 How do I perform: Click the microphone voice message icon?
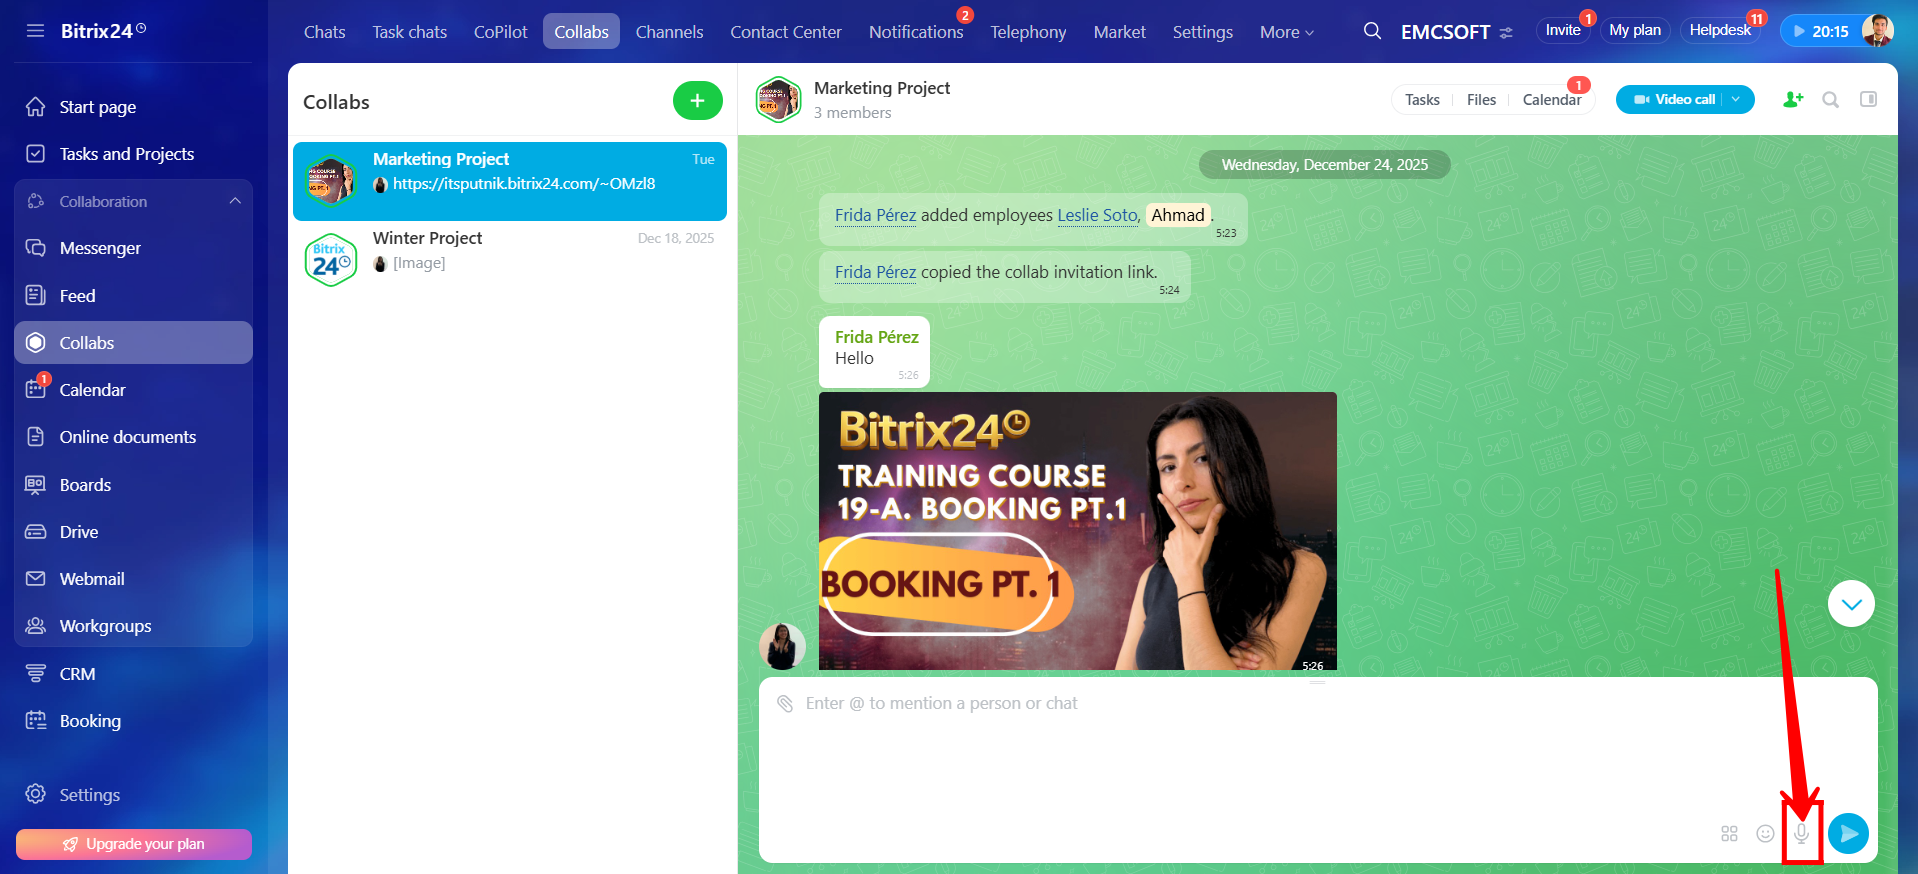click(x=1801, y=833)
